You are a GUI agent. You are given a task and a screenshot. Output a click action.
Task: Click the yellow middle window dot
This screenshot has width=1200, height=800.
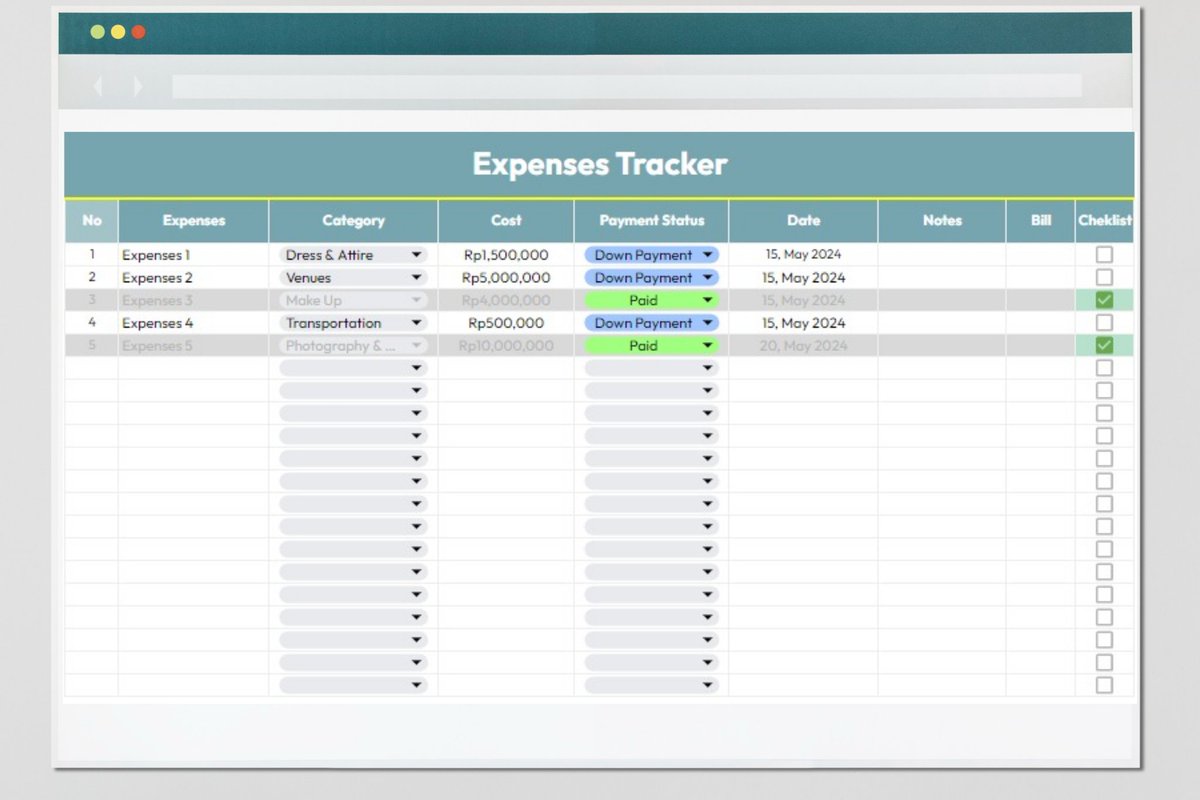click(x=118, y=32)
